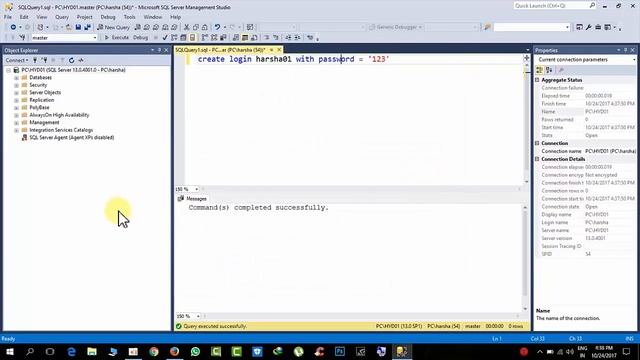
Task: Expand the Server Objects node
Action: tap(16, 93)
